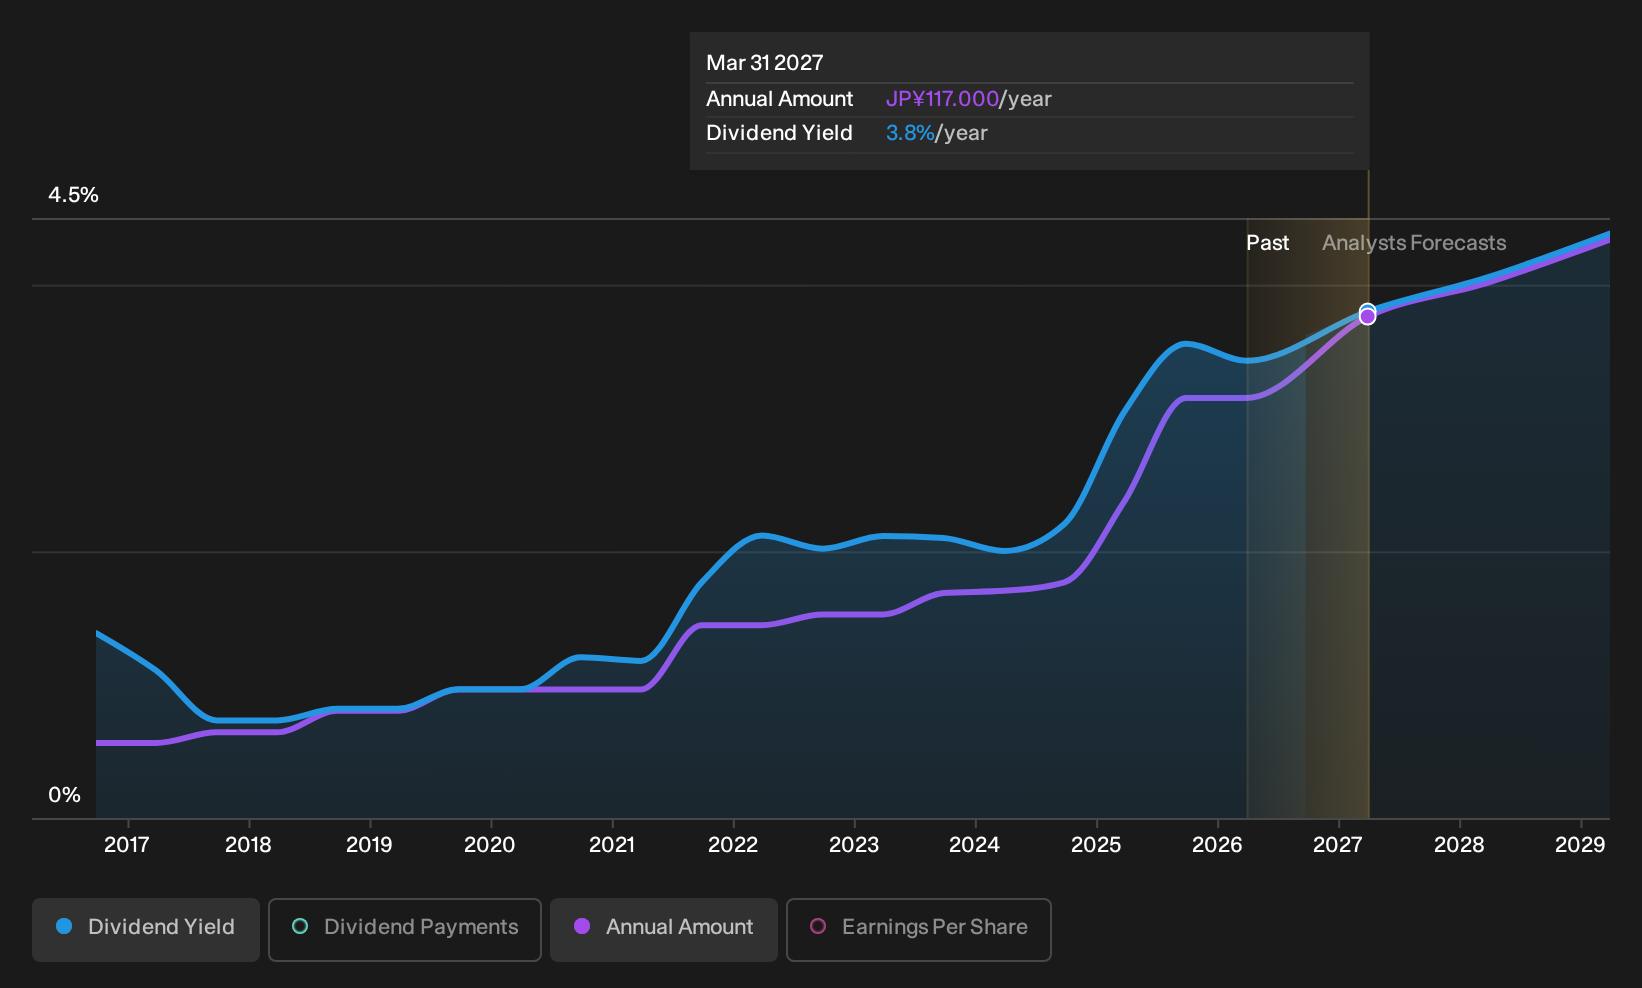Enable the Dividend Payments series

coord(405,930)
